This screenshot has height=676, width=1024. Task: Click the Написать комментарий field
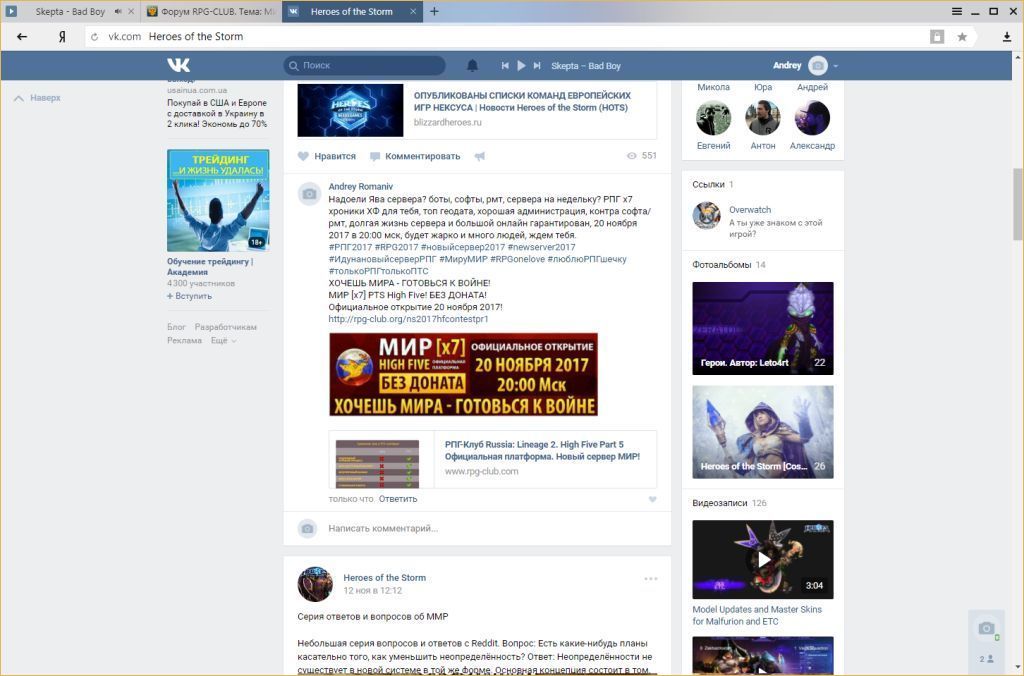(x=383, y=528)
